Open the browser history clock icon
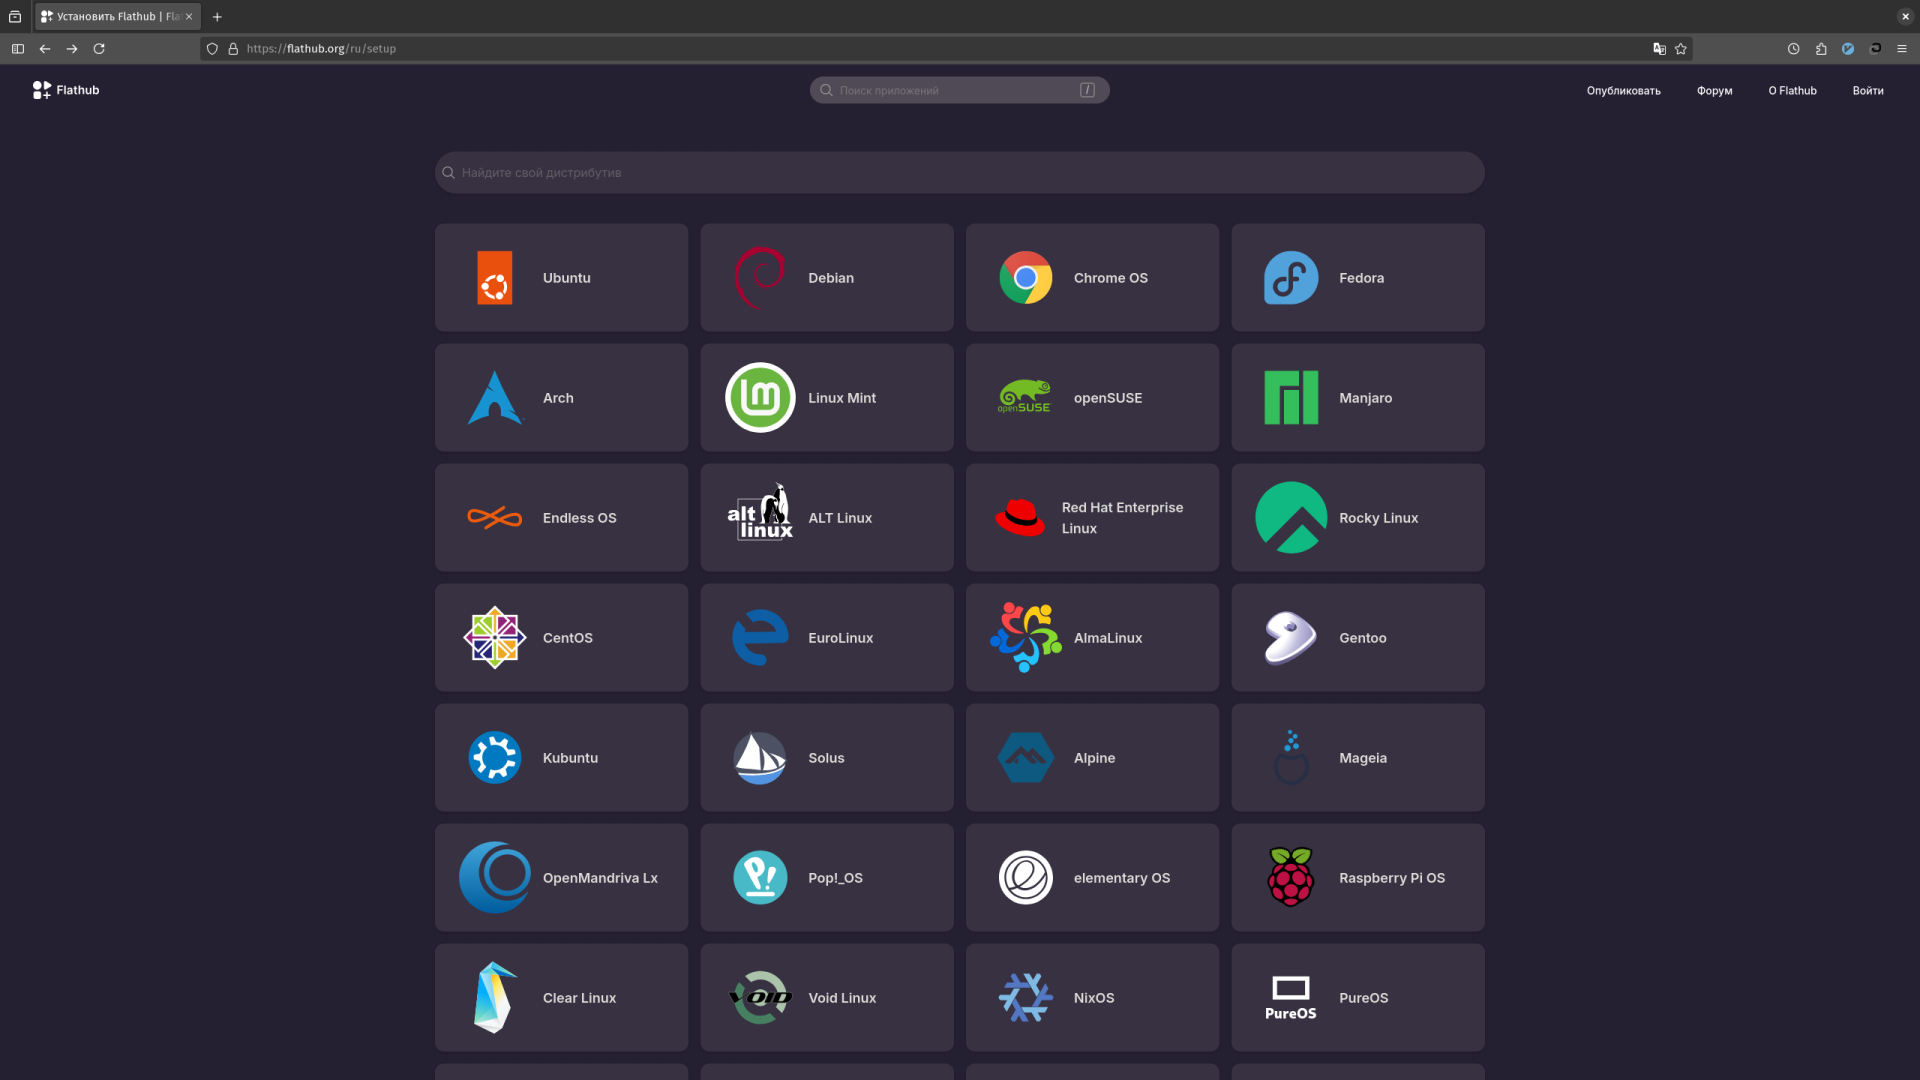This screenshot has width=1920, height=1080. [1794, 49]
